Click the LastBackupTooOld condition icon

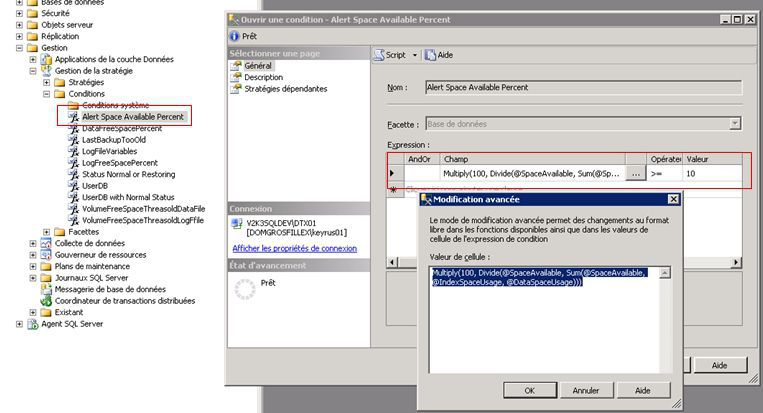pos(73,140)
